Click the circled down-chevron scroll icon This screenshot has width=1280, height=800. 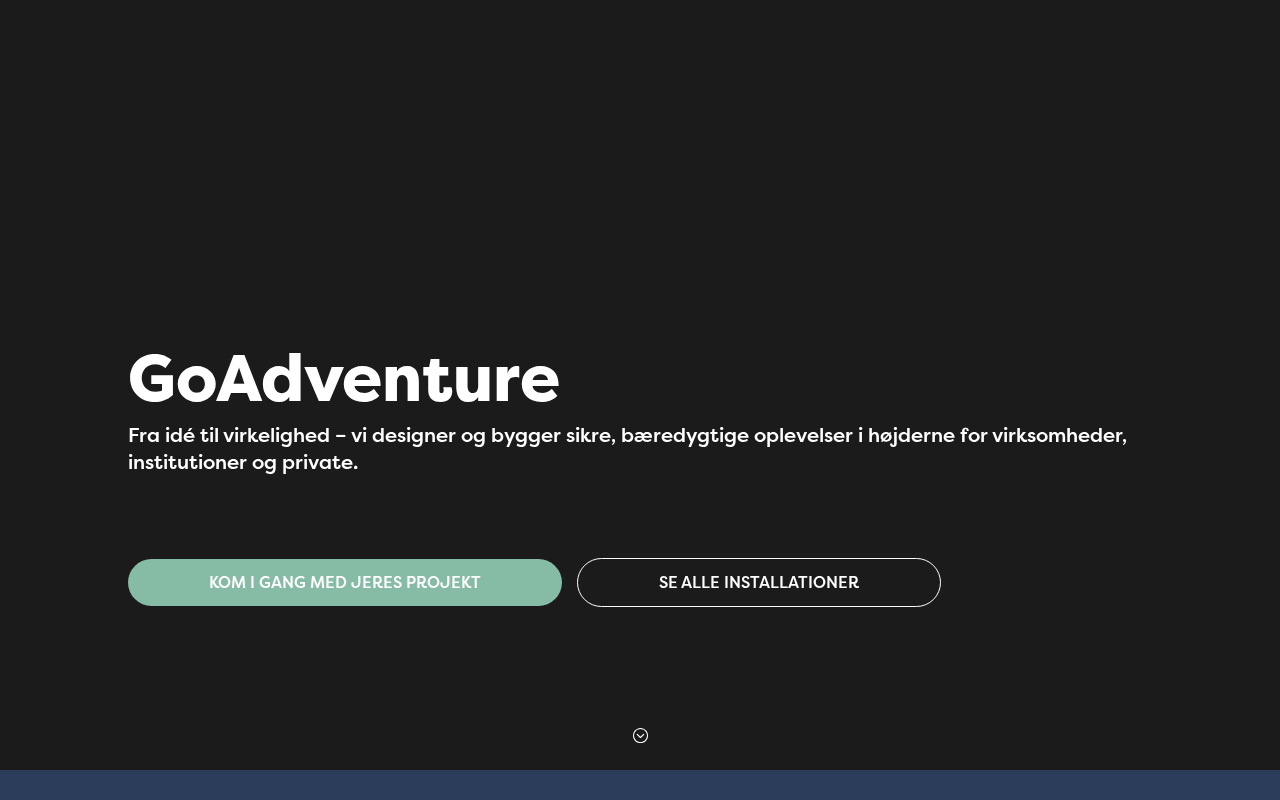coord(640,736)
